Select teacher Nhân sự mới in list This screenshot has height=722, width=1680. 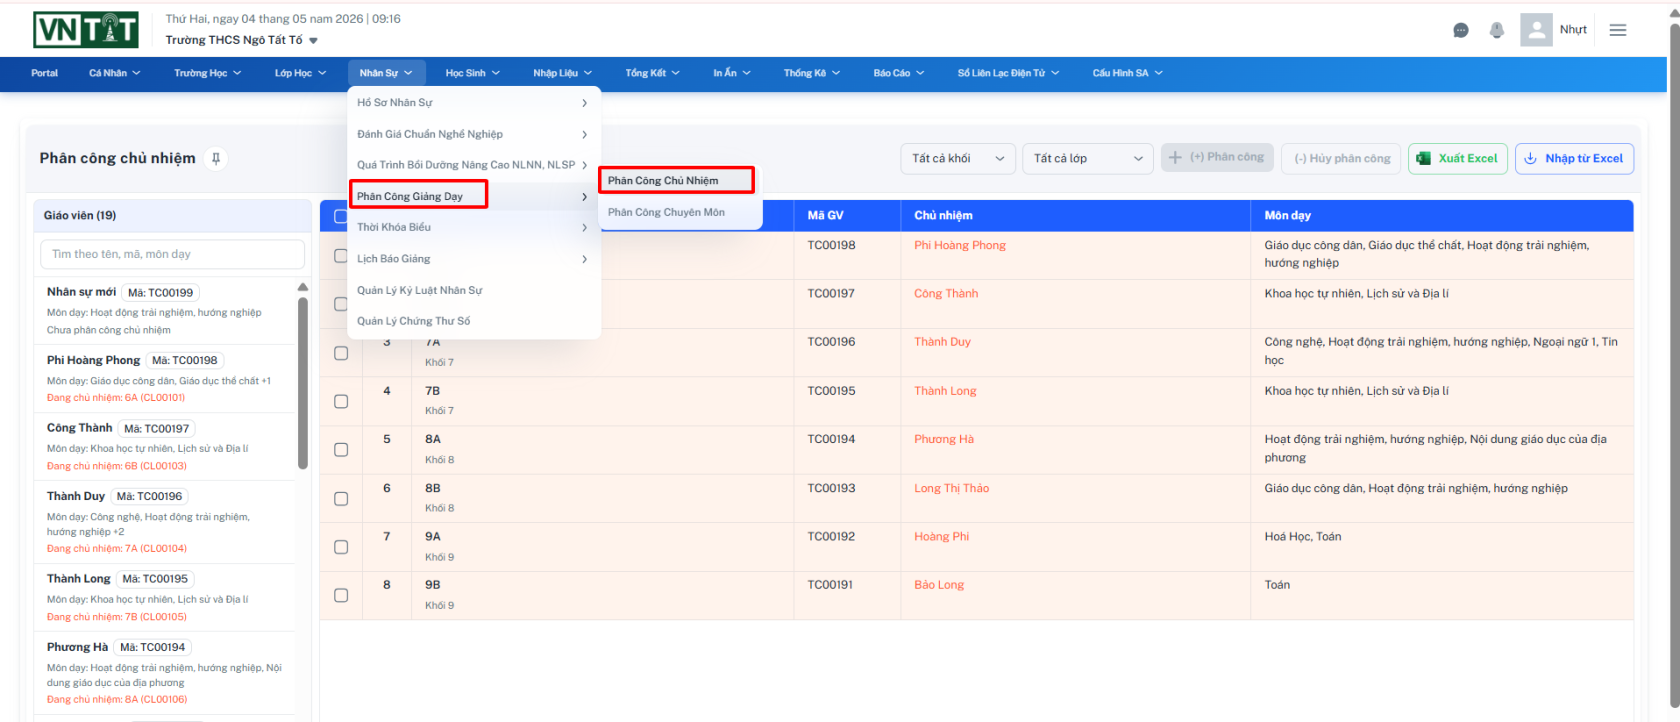165,310
